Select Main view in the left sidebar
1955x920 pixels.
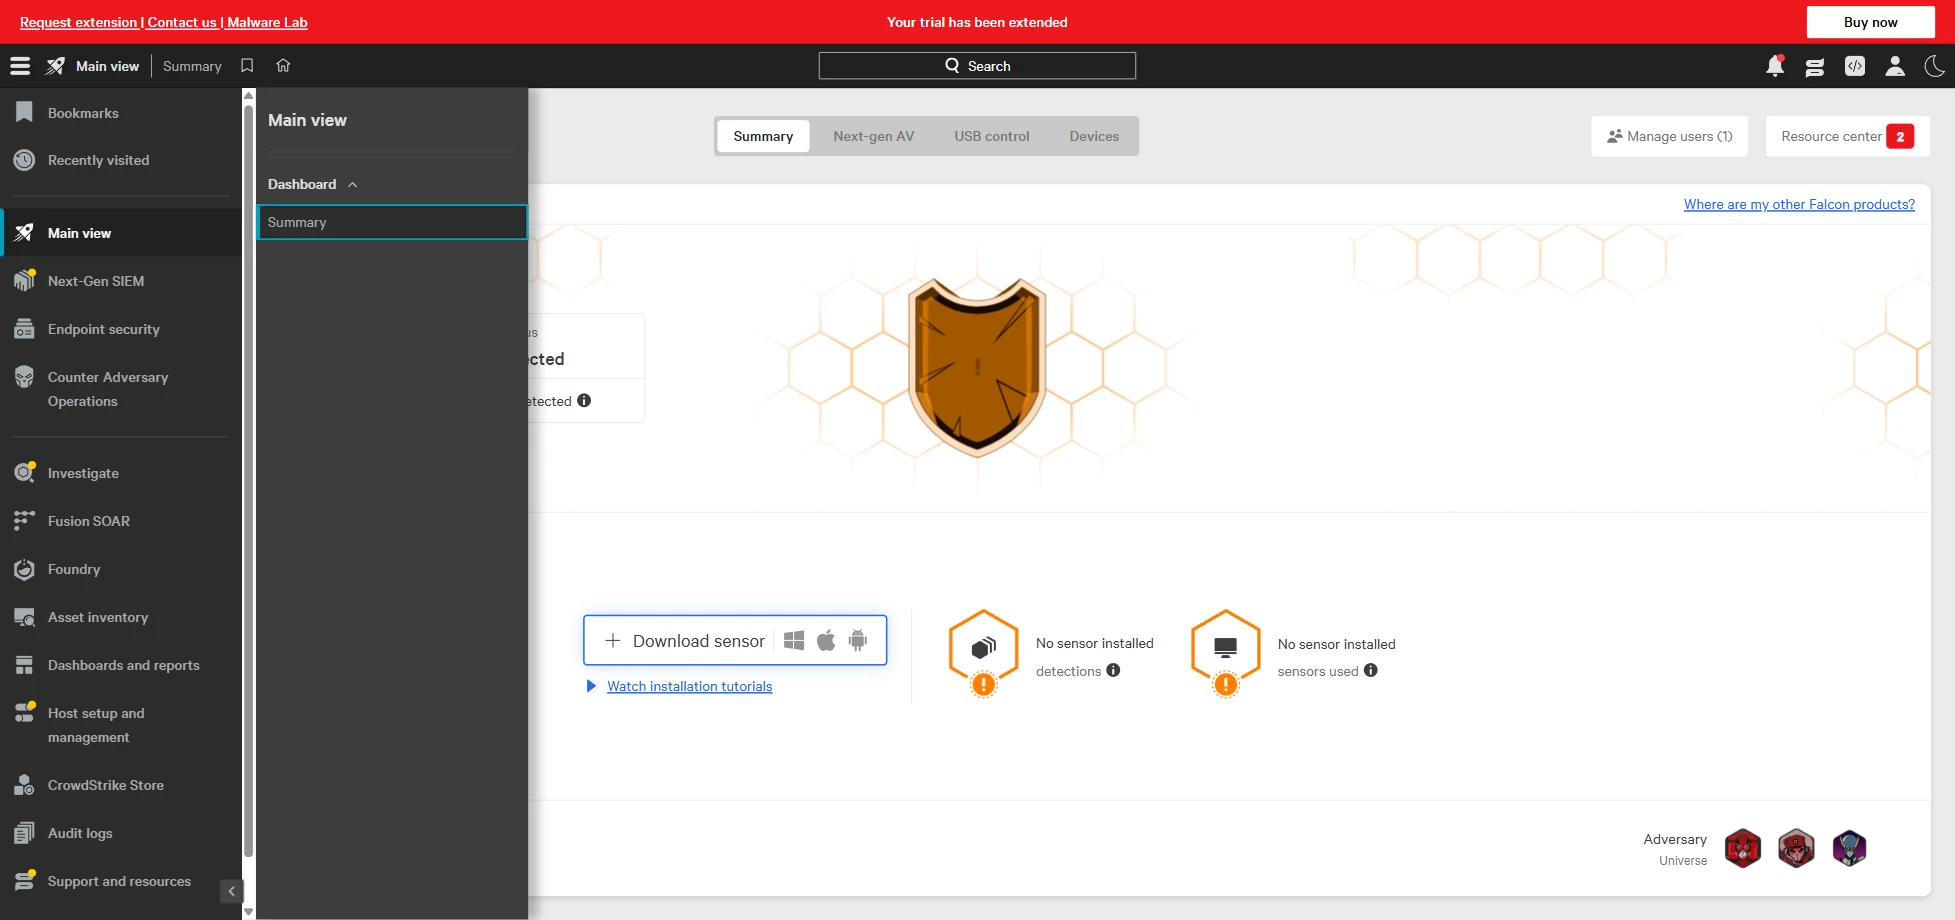(121, 233)
